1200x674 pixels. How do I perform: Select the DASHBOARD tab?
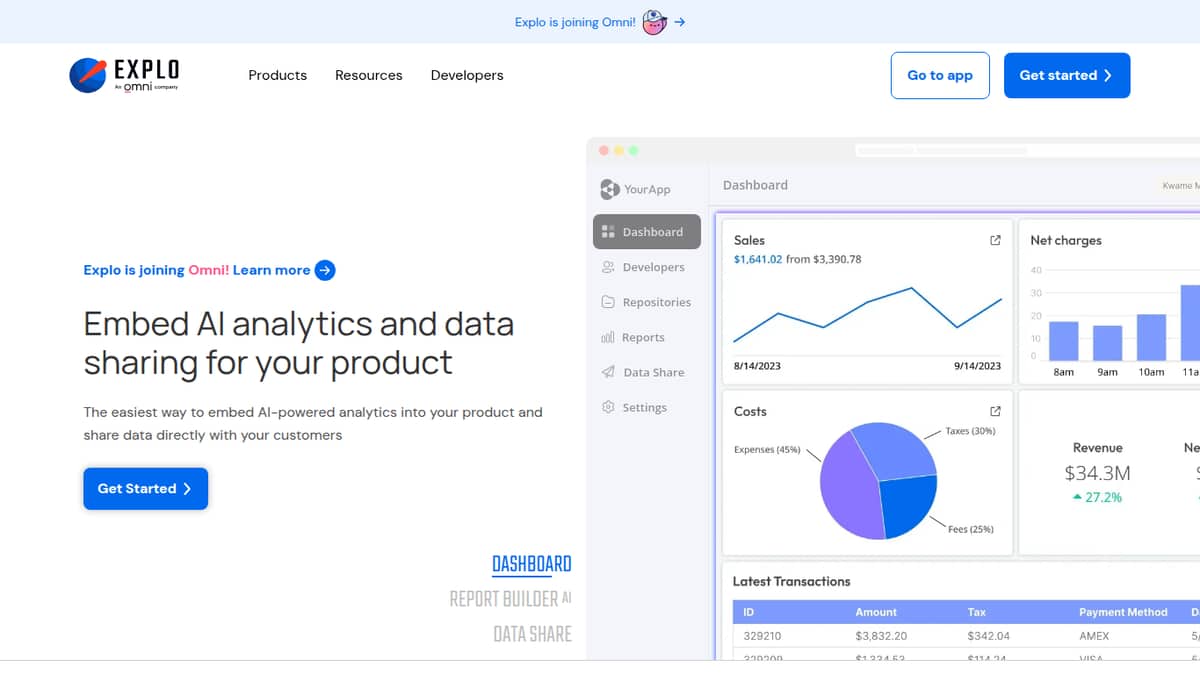[x=532, y=564]
